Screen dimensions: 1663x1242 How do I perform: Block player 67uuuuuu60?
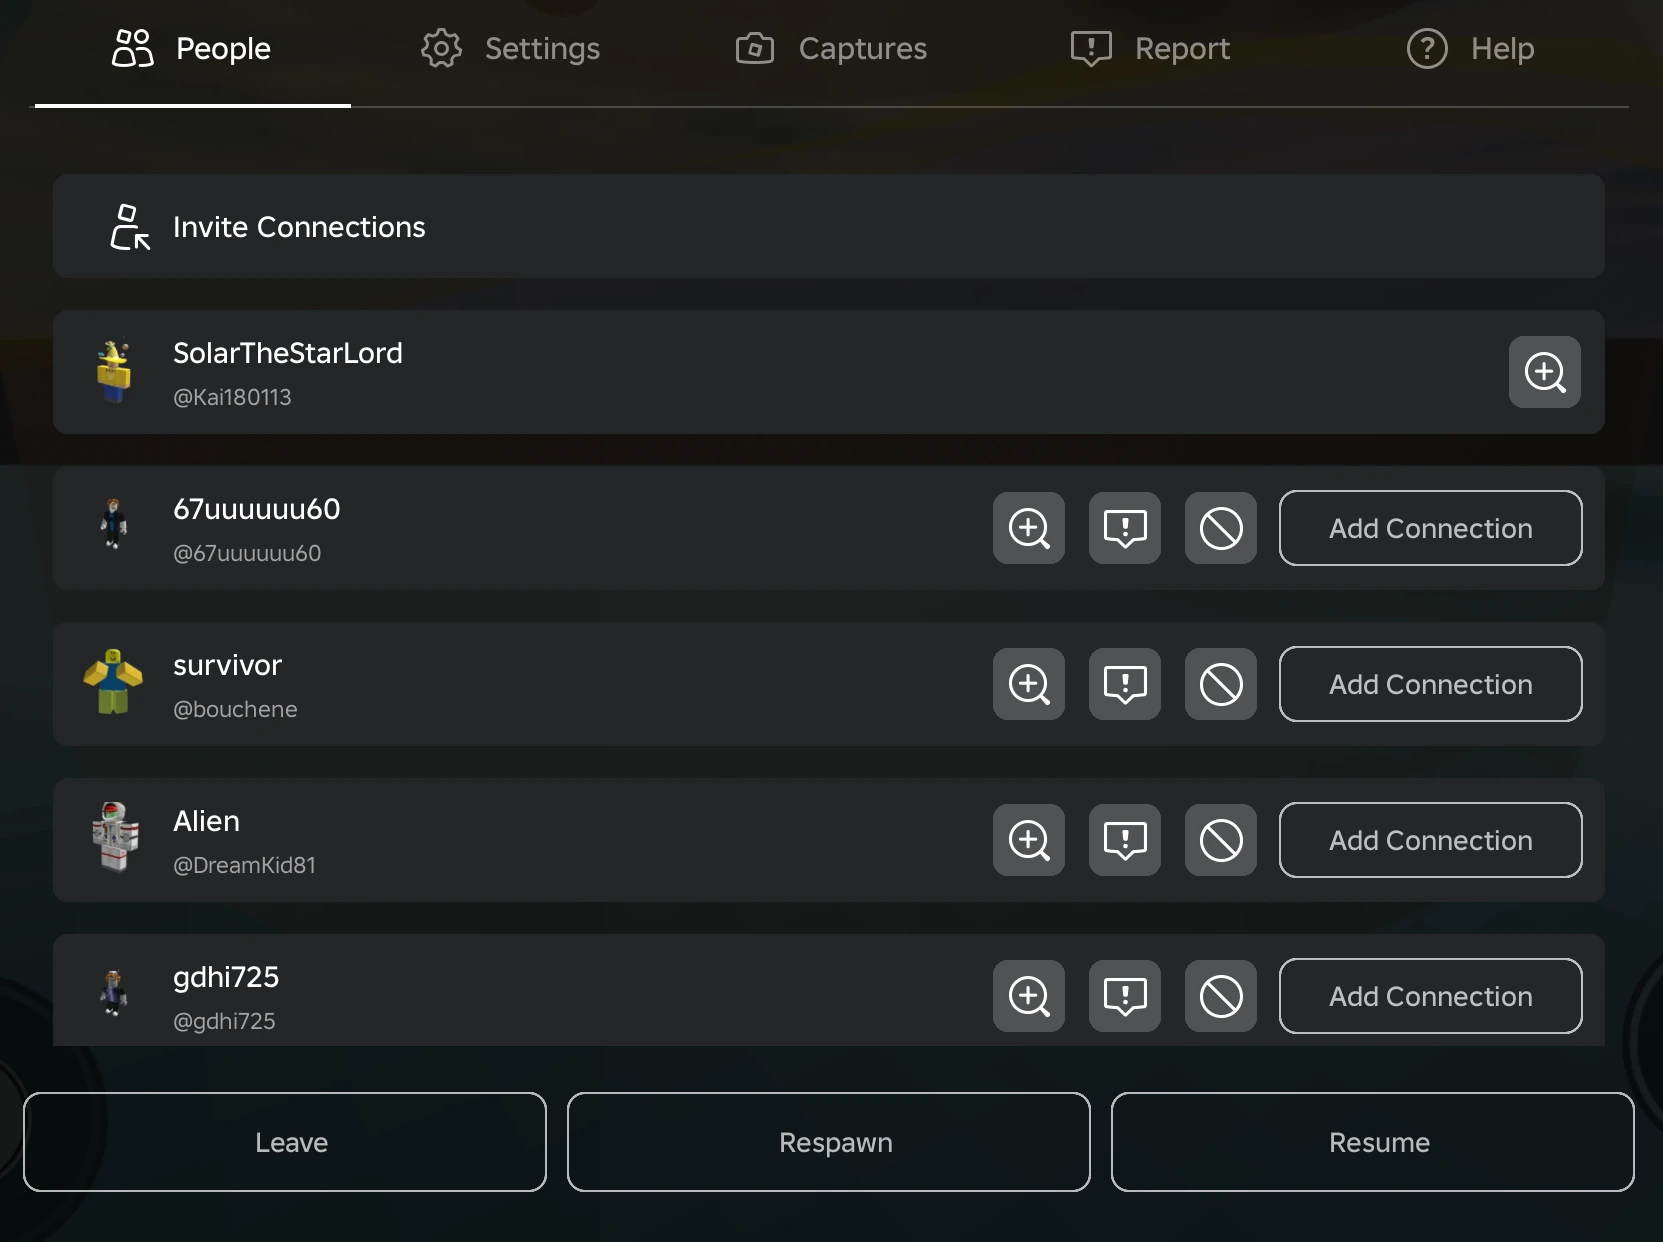1220,528
